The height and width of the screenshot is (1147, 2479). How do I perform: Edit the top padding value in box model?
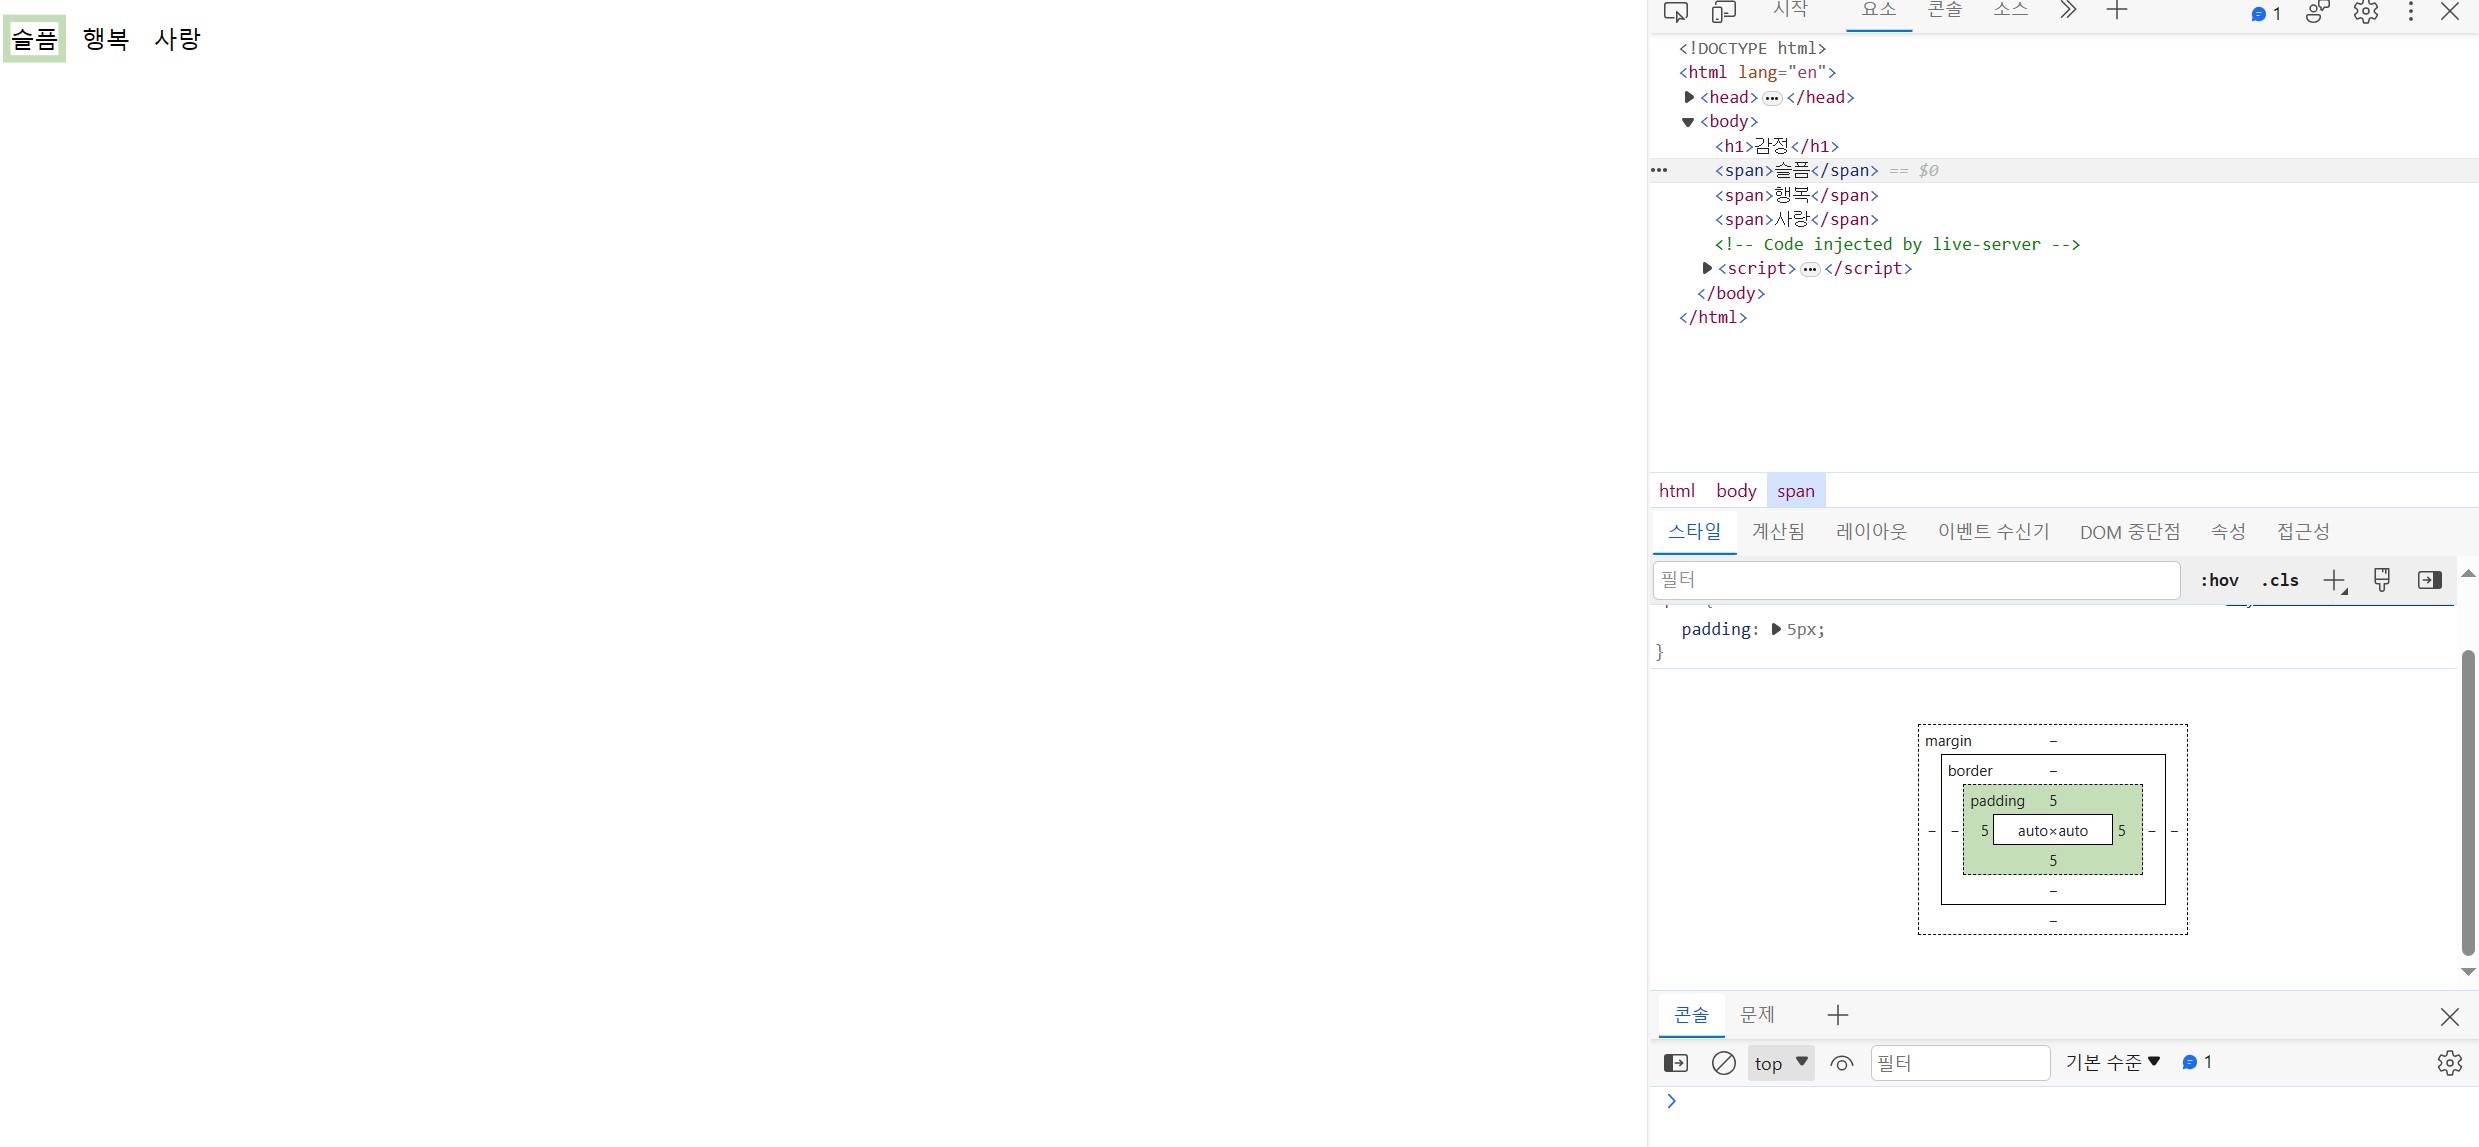pos(2053,801)
